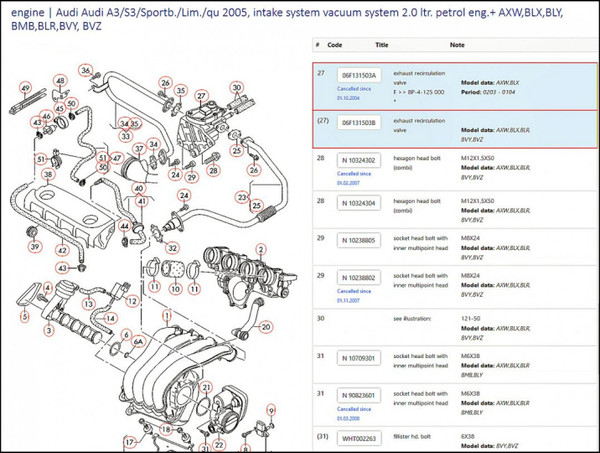Image resolution: width=600 pixels, height=453 pixels.
Task: Open part code 06F131503B
Action: click(358, 122)
